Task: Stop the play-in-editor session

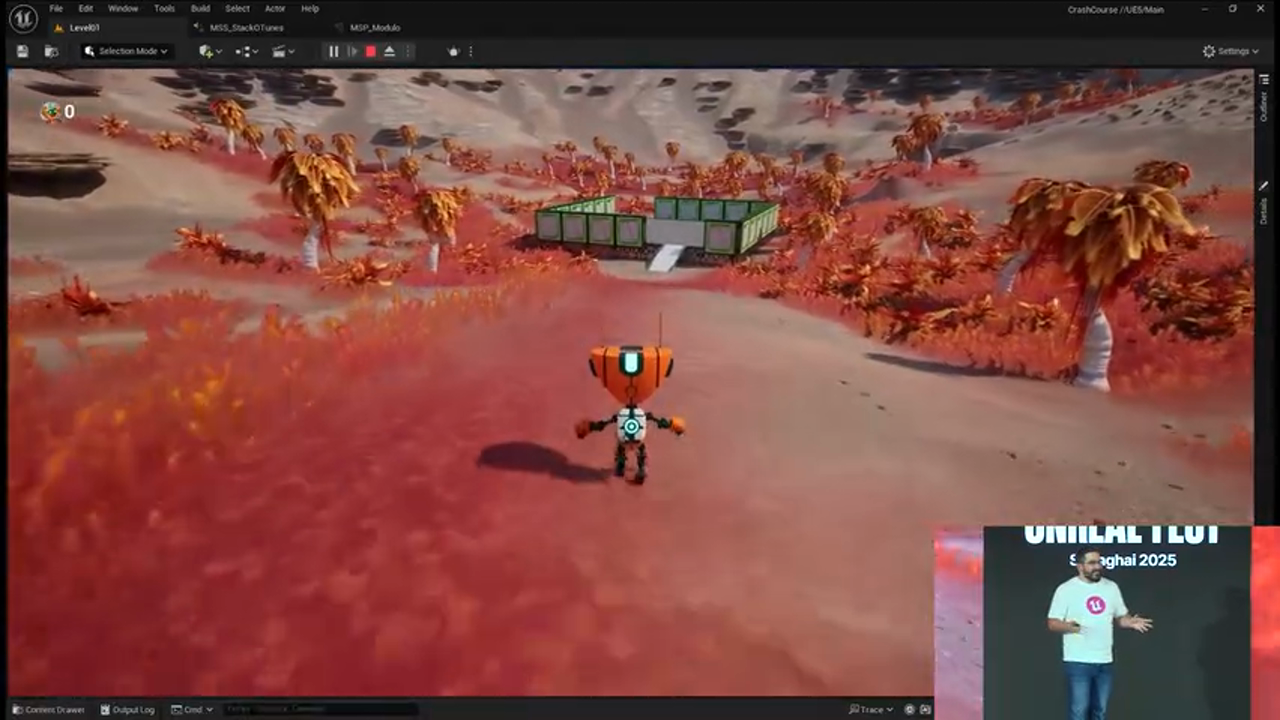Action: [370, 51]
